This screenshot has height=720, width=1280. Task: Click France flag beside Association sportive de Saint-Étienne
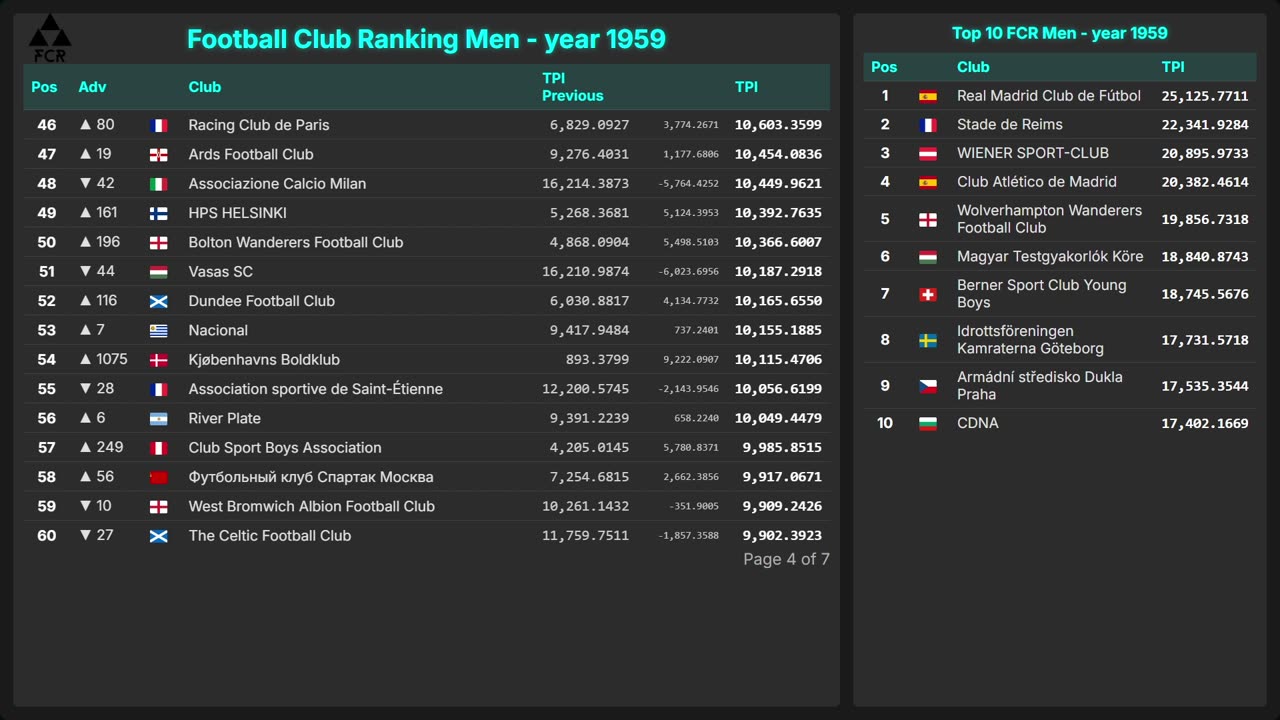click(158, 389)
